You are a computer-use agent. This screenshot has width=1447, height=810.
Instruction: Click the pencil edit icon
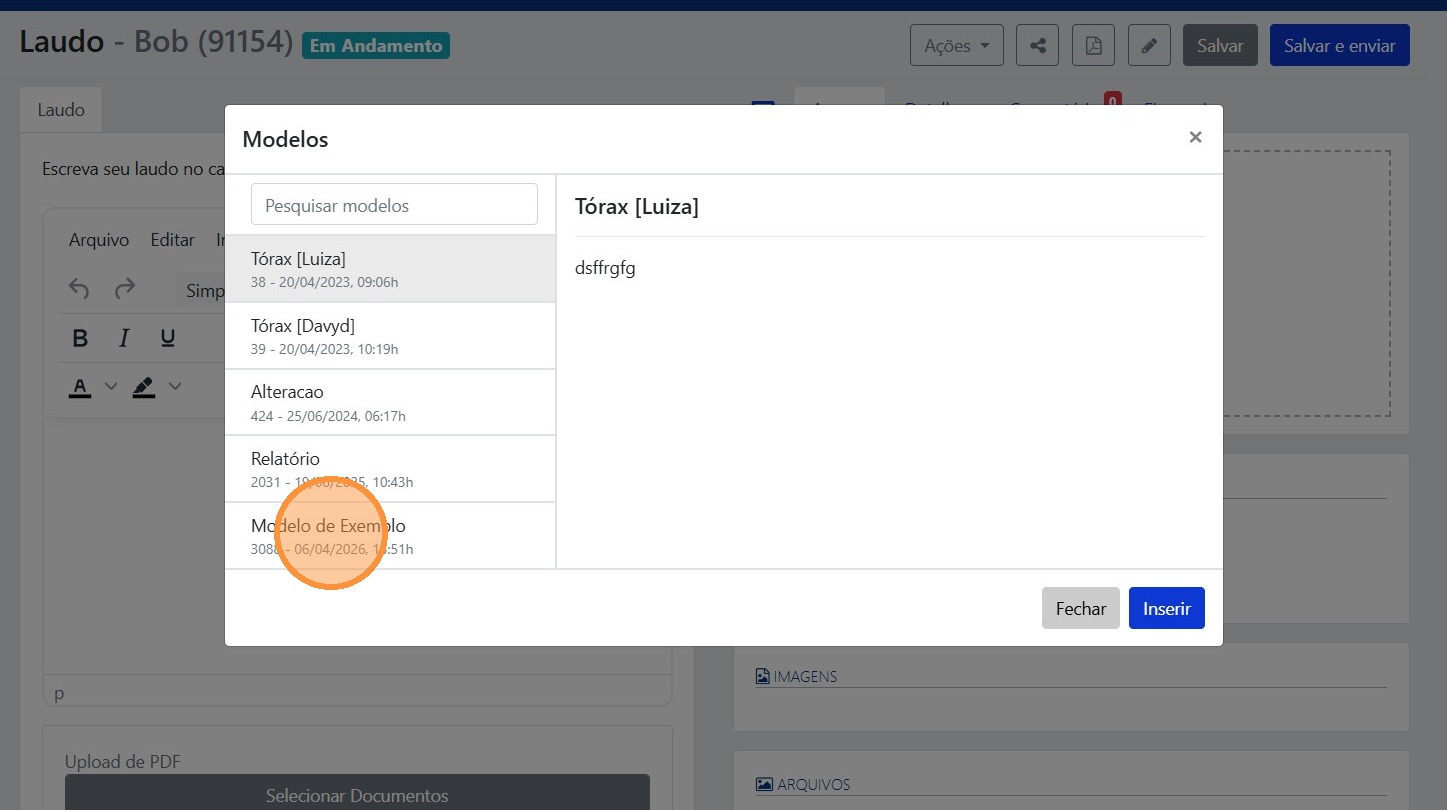pyautogui.click(x=1149, y=46)
